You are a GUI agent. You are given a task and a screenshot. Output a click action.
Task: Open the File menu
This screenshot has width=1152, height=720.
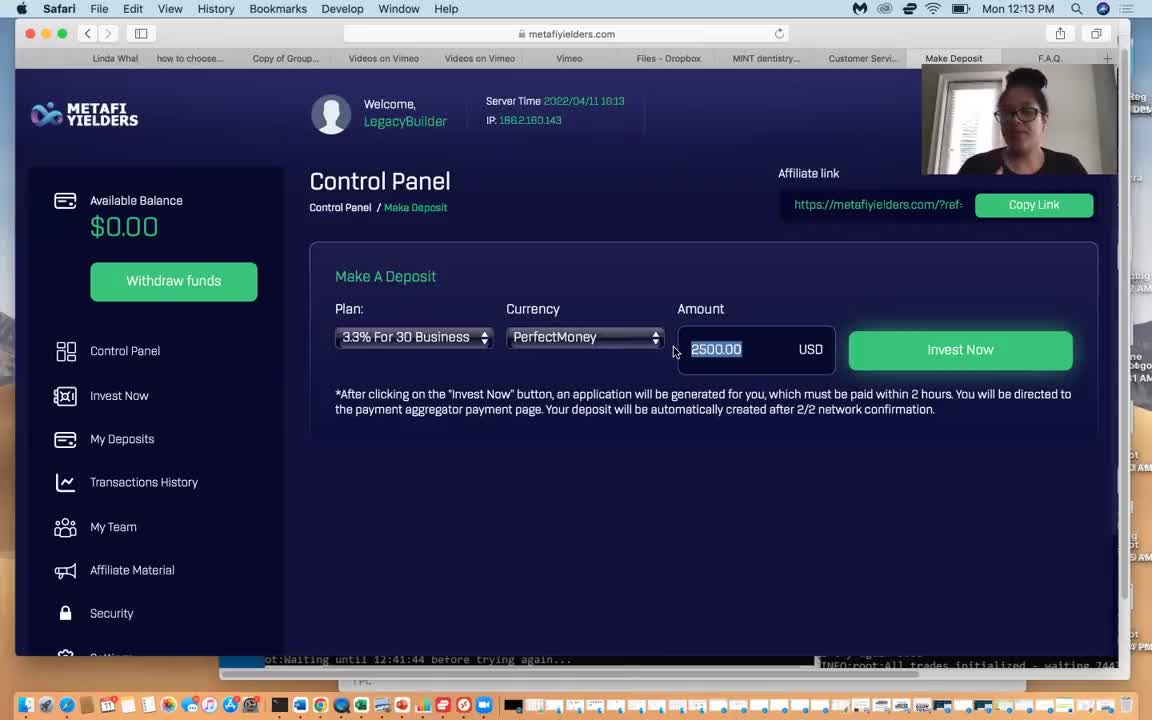click(x=99, y=9)
